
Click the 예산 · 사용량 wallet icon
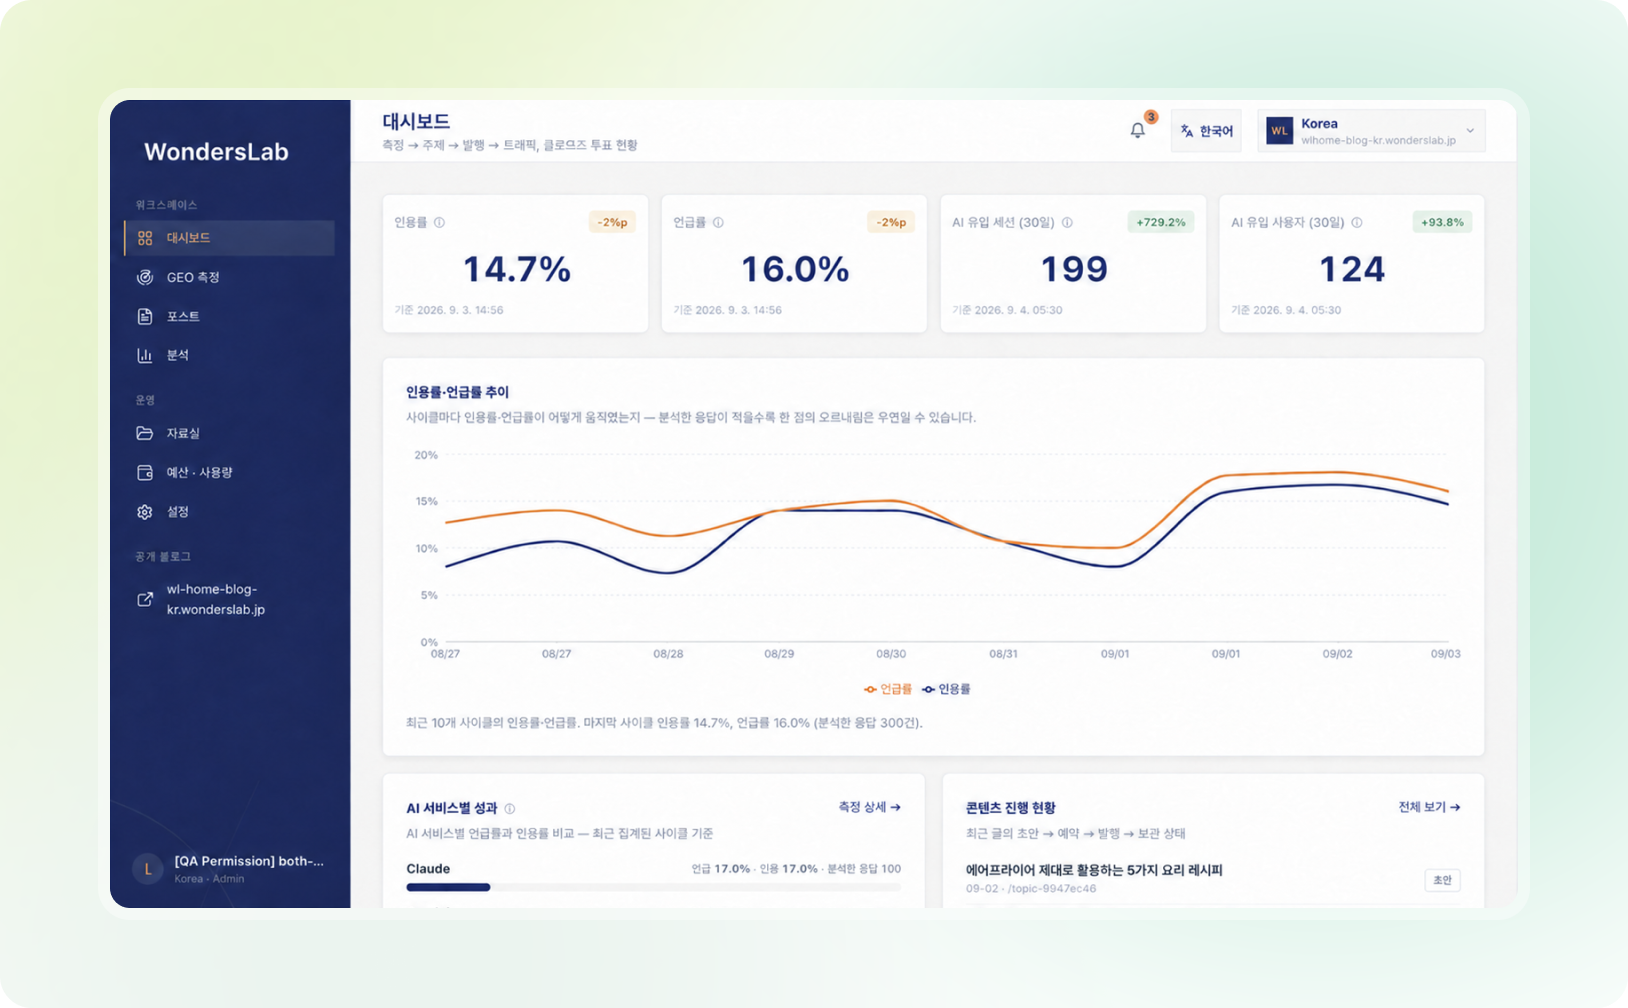[145, 472]
